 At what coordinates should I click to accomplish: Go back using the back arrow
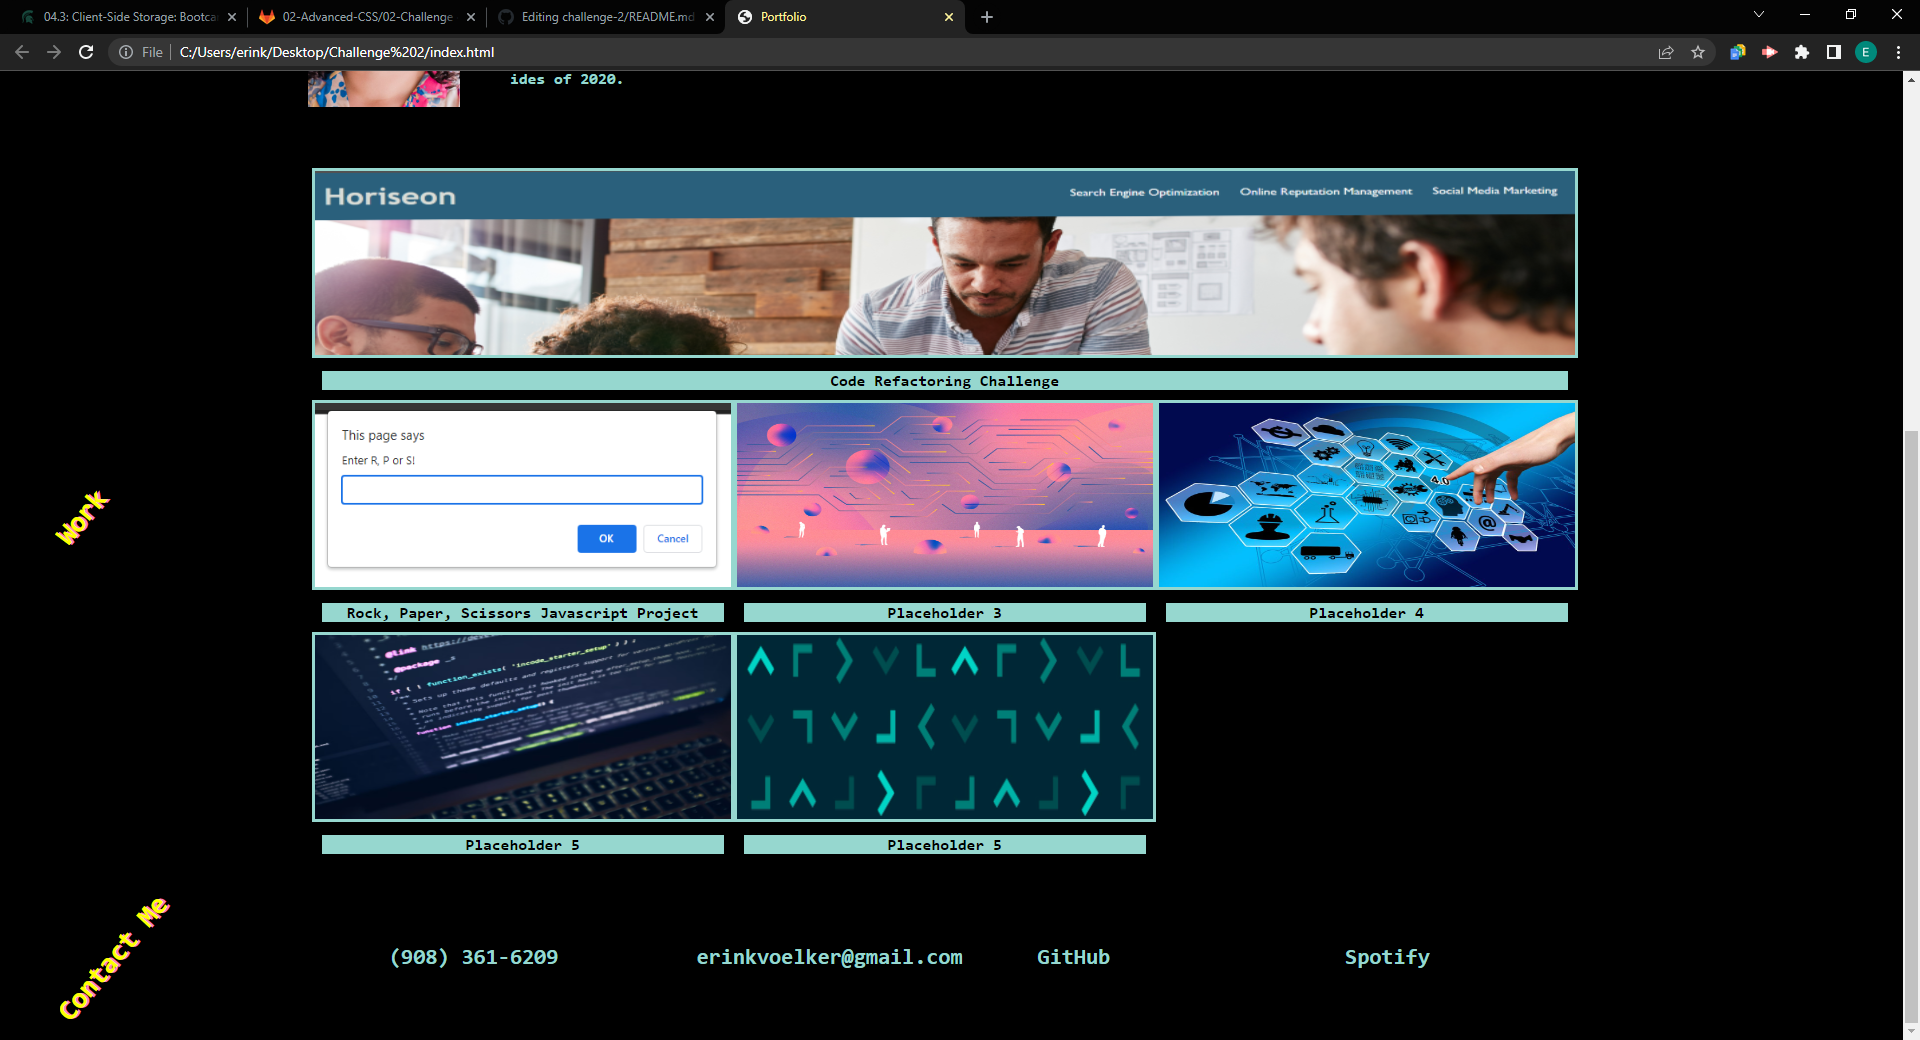tap(22, 52)
